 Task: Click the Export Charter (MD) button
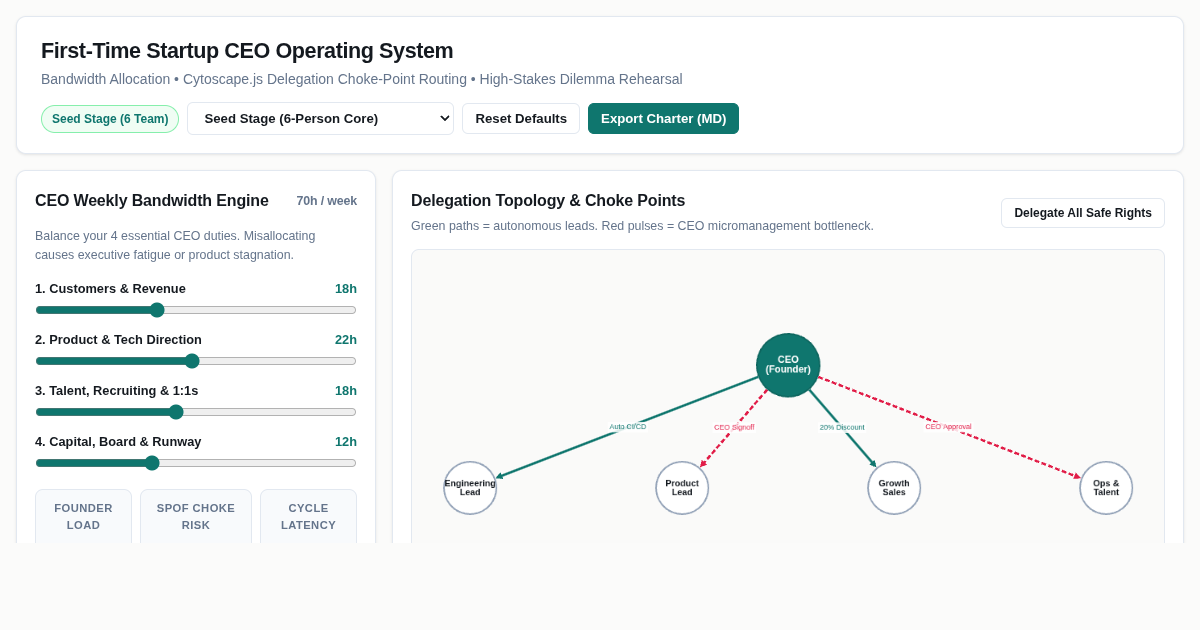pos(663,118)
